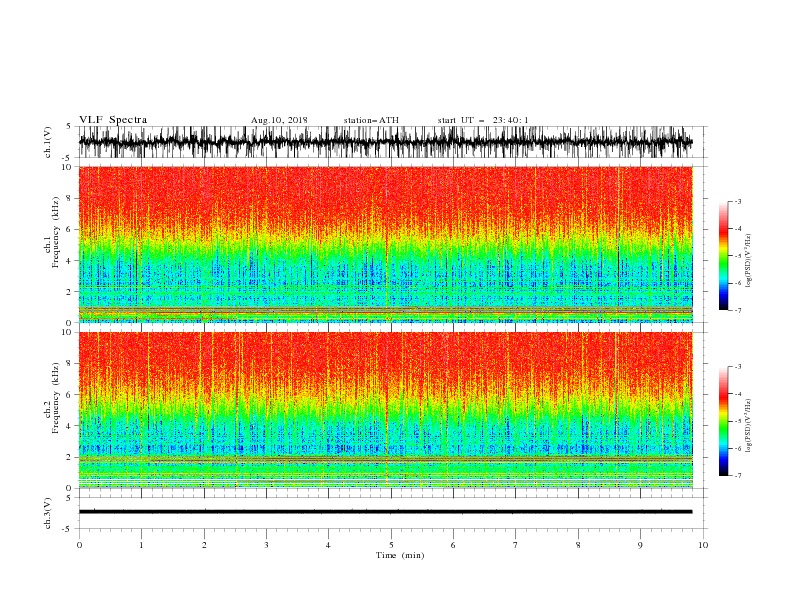Click the ch.1 colorbar log(PSD) label
This screenshot has width=792, height=612.
[x=749, y=261]
